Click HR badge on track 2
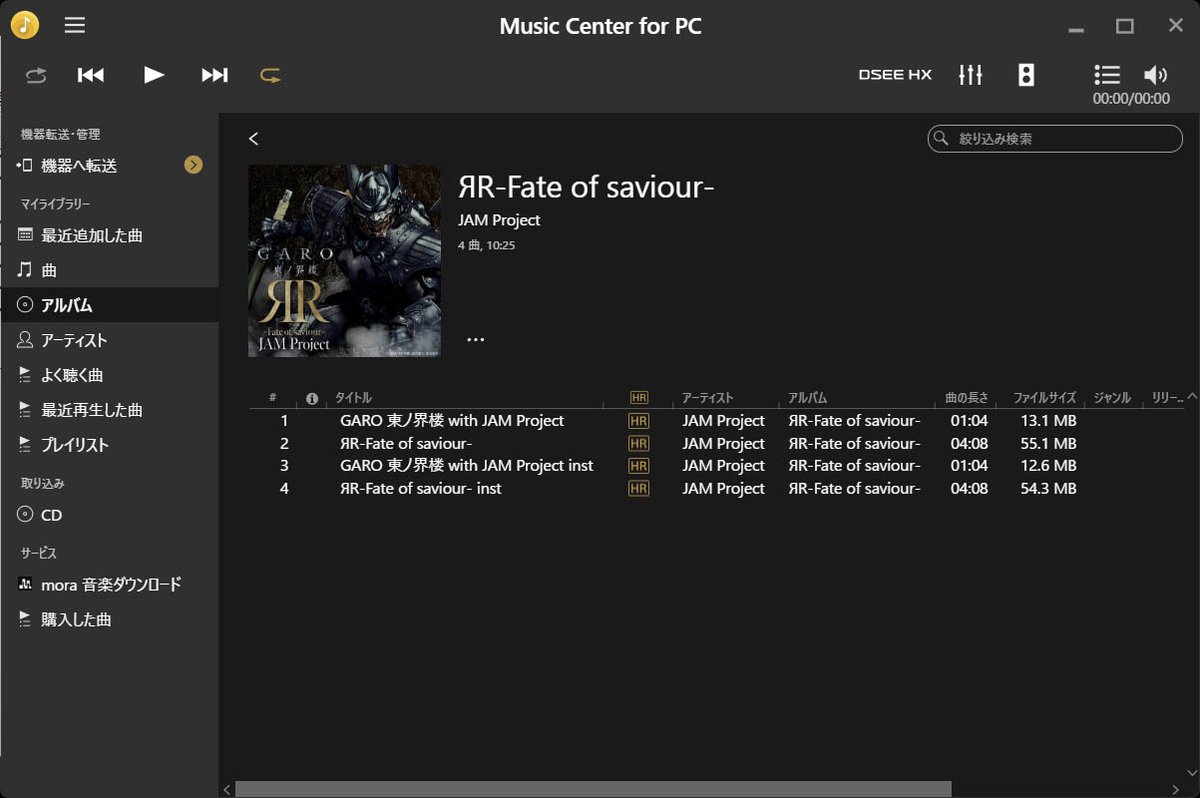Image resolution: width=1200 pixels, height=798 pixels. [x=639, y=444]
